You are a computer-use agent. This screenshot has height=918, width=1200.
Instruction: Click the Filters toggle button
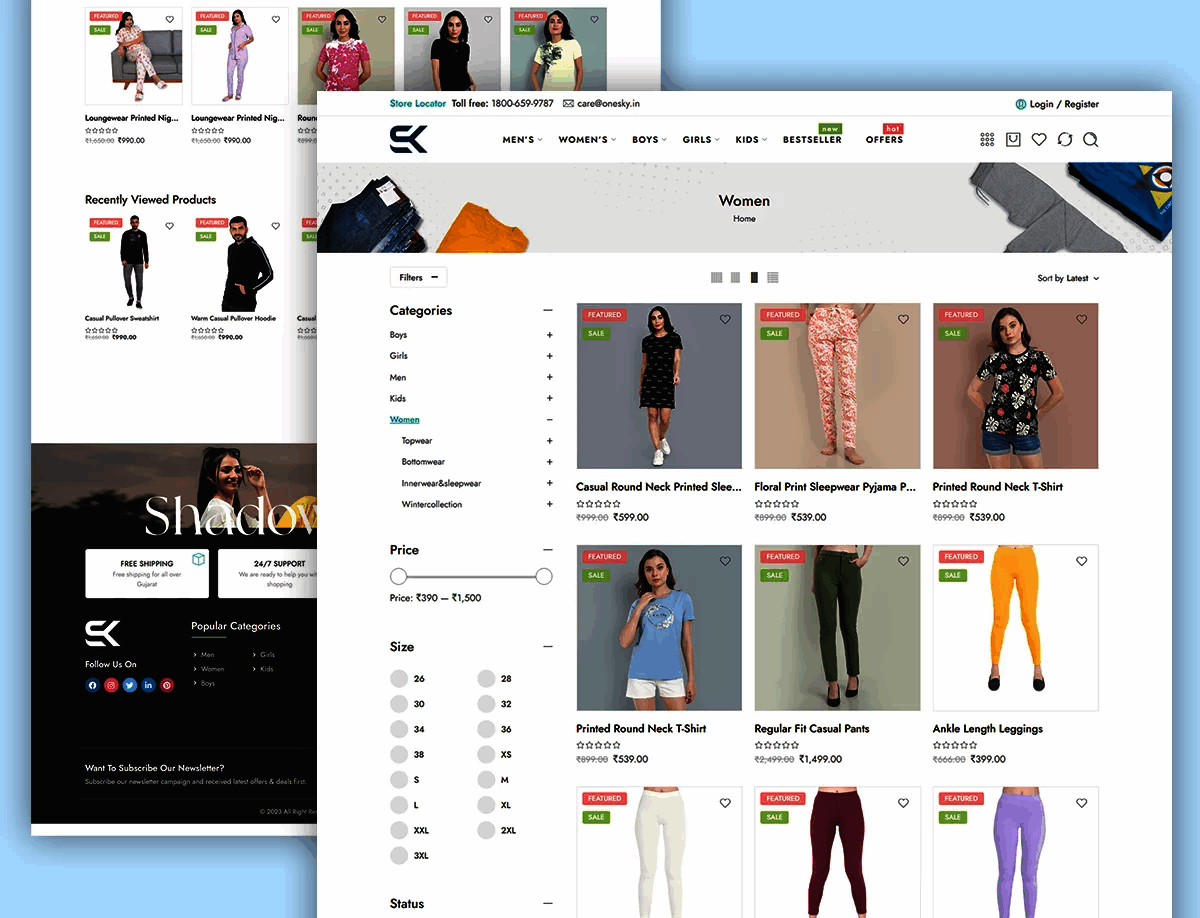(x=418, y=278)
